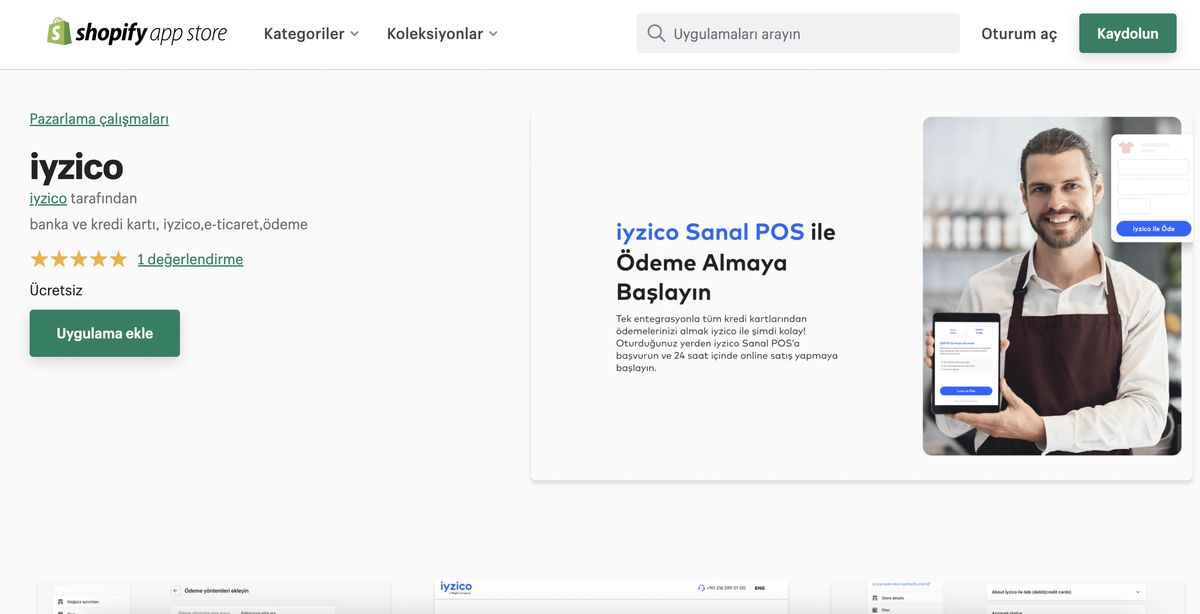The height and width of the screenshot is (614, 1200).
Task: Click the green Shopify bag logo
Action: pyautogui.click(x=56, y=32)
